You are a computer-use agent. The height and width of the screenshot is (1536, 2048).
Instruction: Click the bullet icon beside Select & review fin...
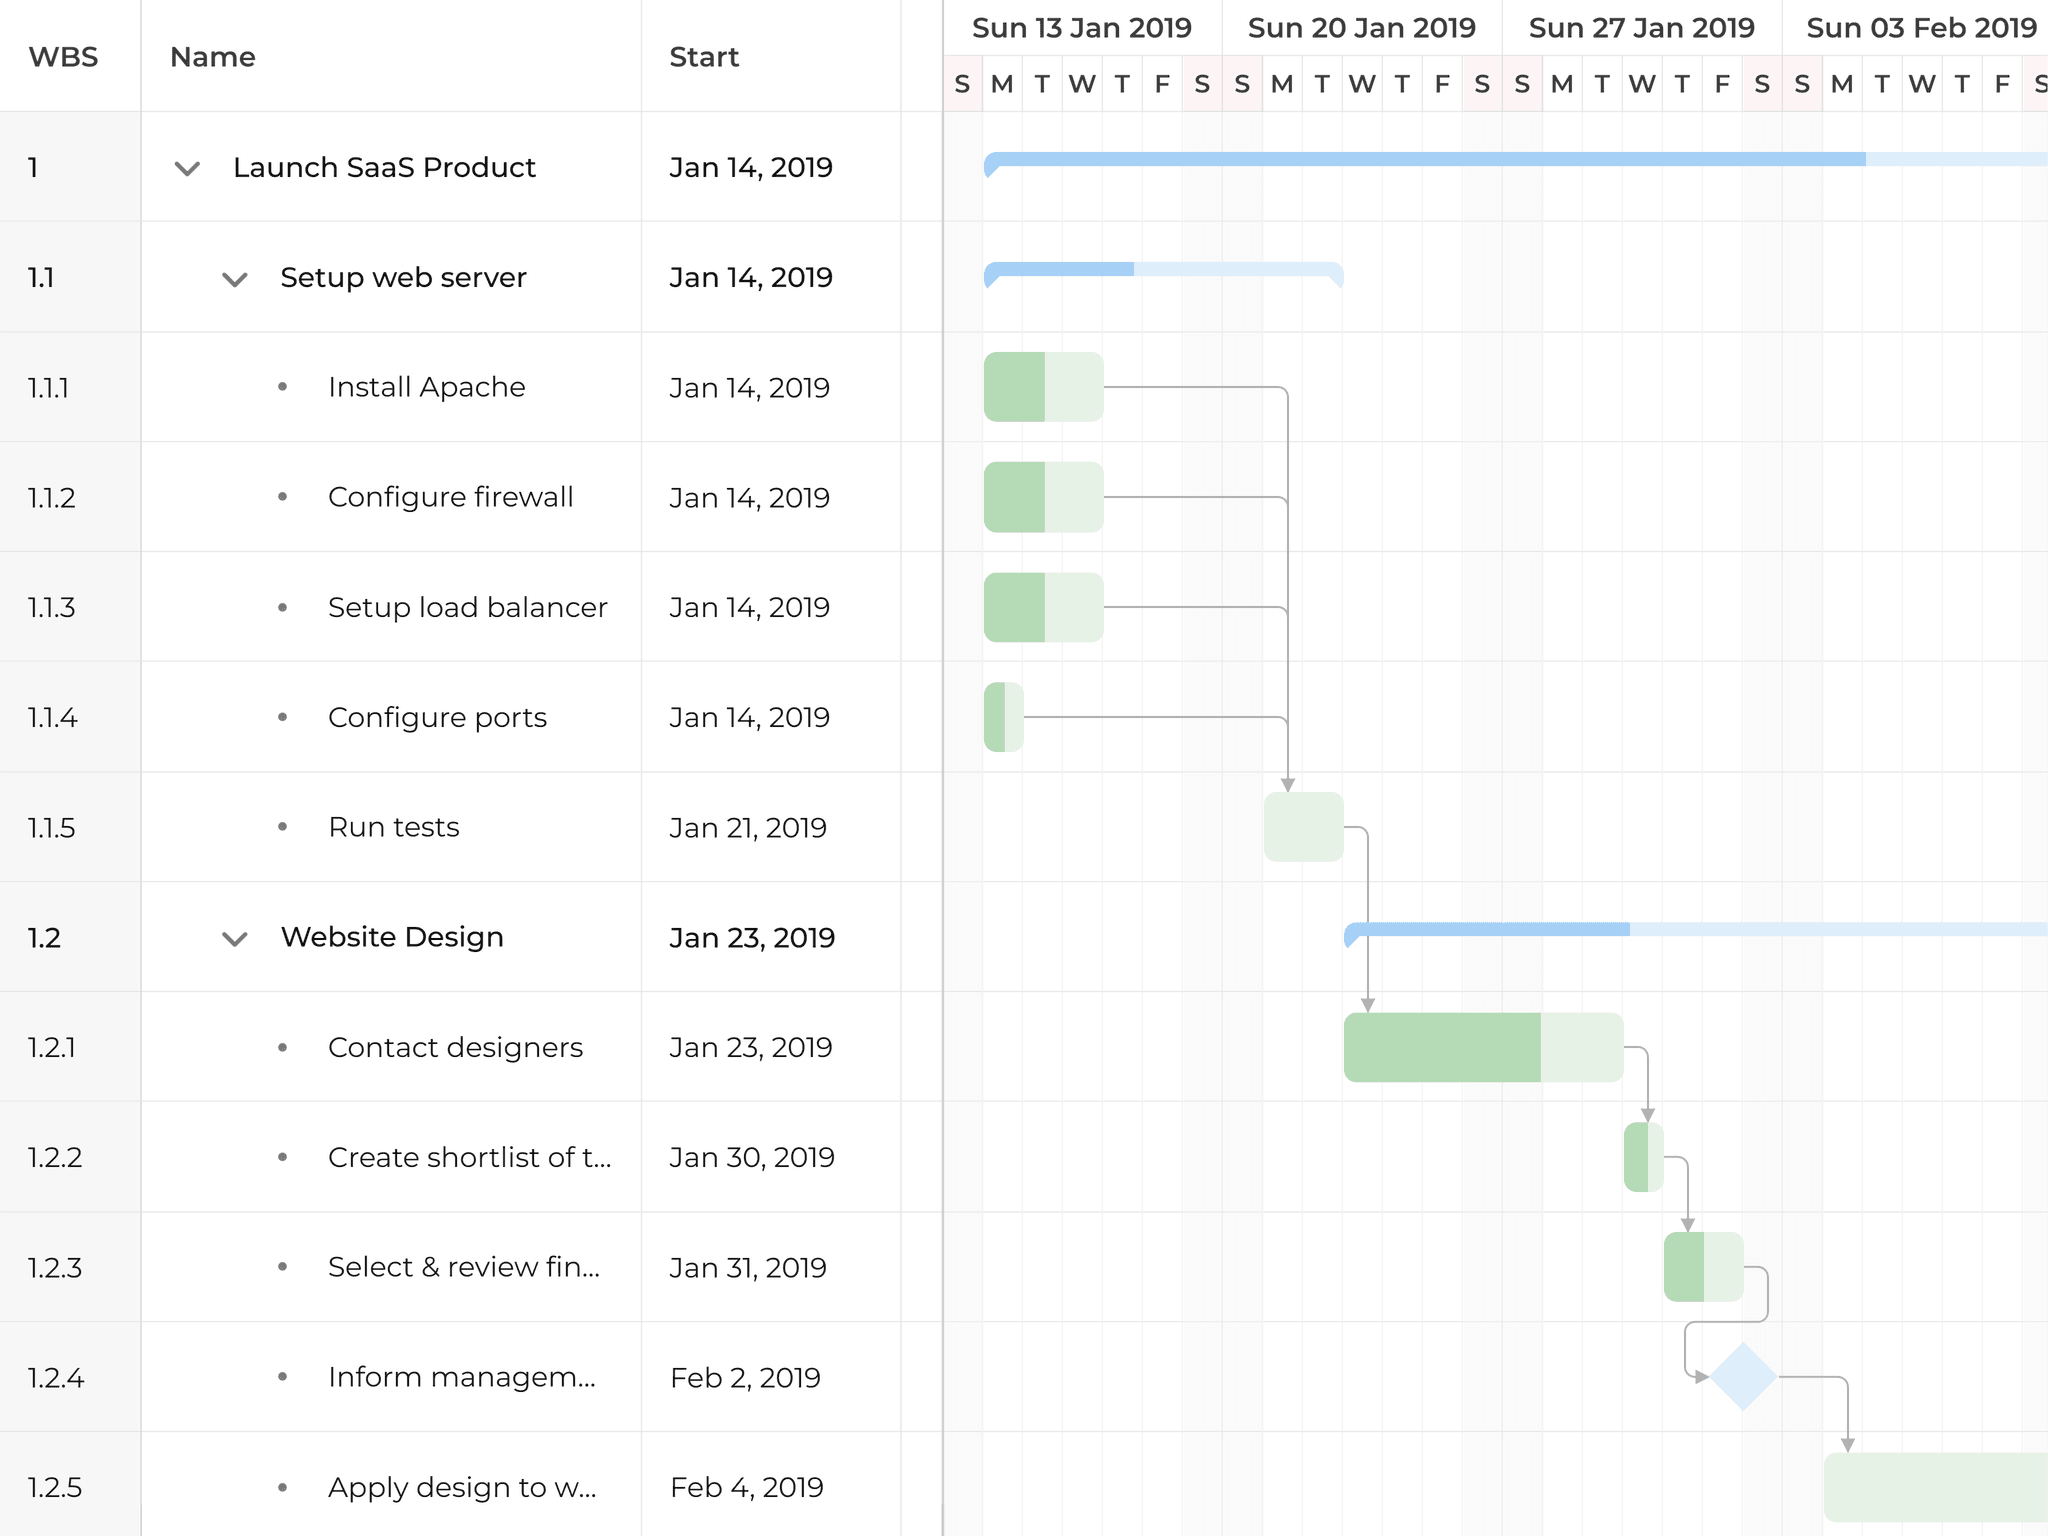pos(283,1267)
